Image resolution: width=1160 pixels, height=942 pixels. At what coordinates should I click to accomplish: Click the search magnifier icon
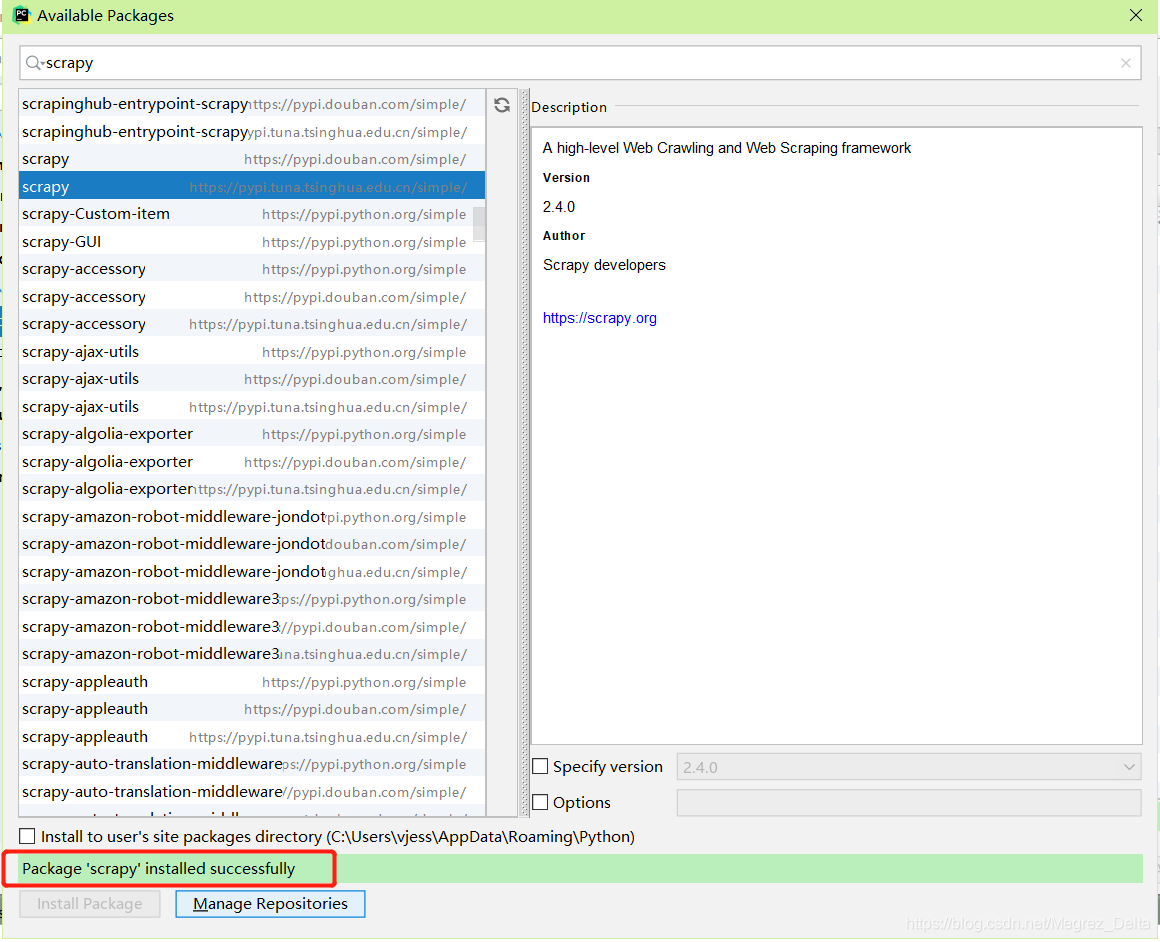[34, 63]
